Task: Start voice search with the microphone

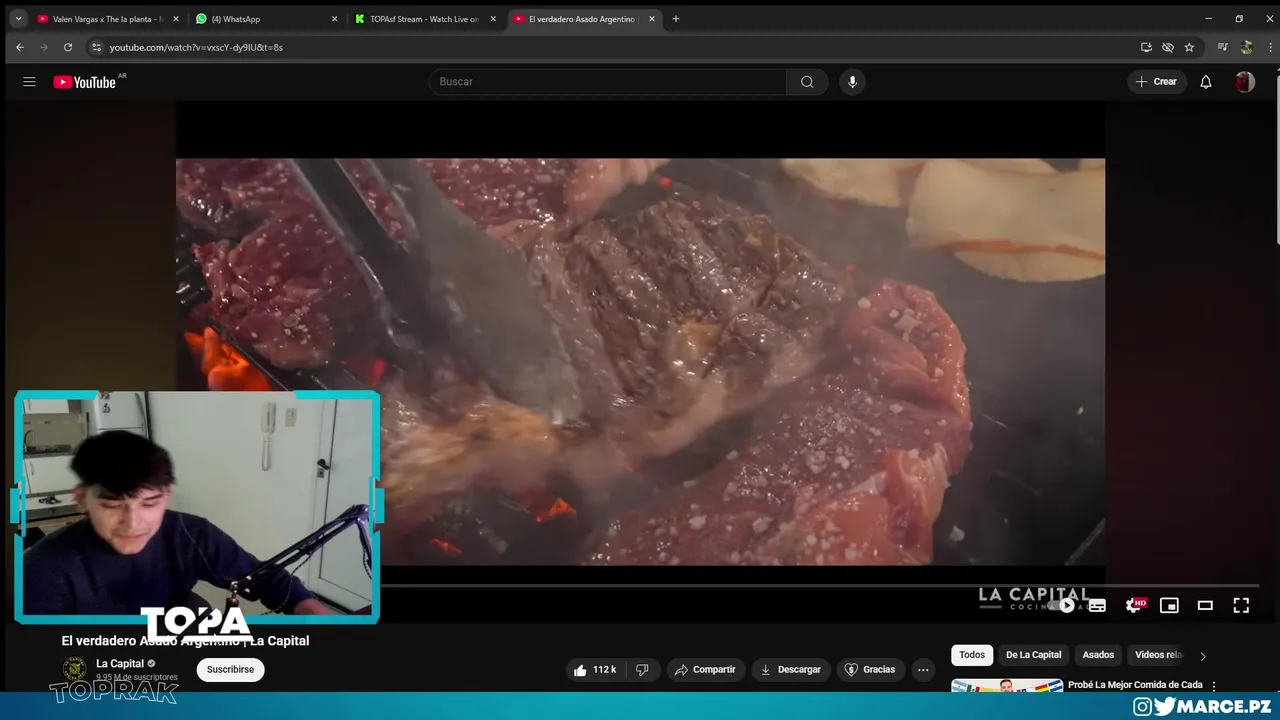Action: click(x=852, y=82)
